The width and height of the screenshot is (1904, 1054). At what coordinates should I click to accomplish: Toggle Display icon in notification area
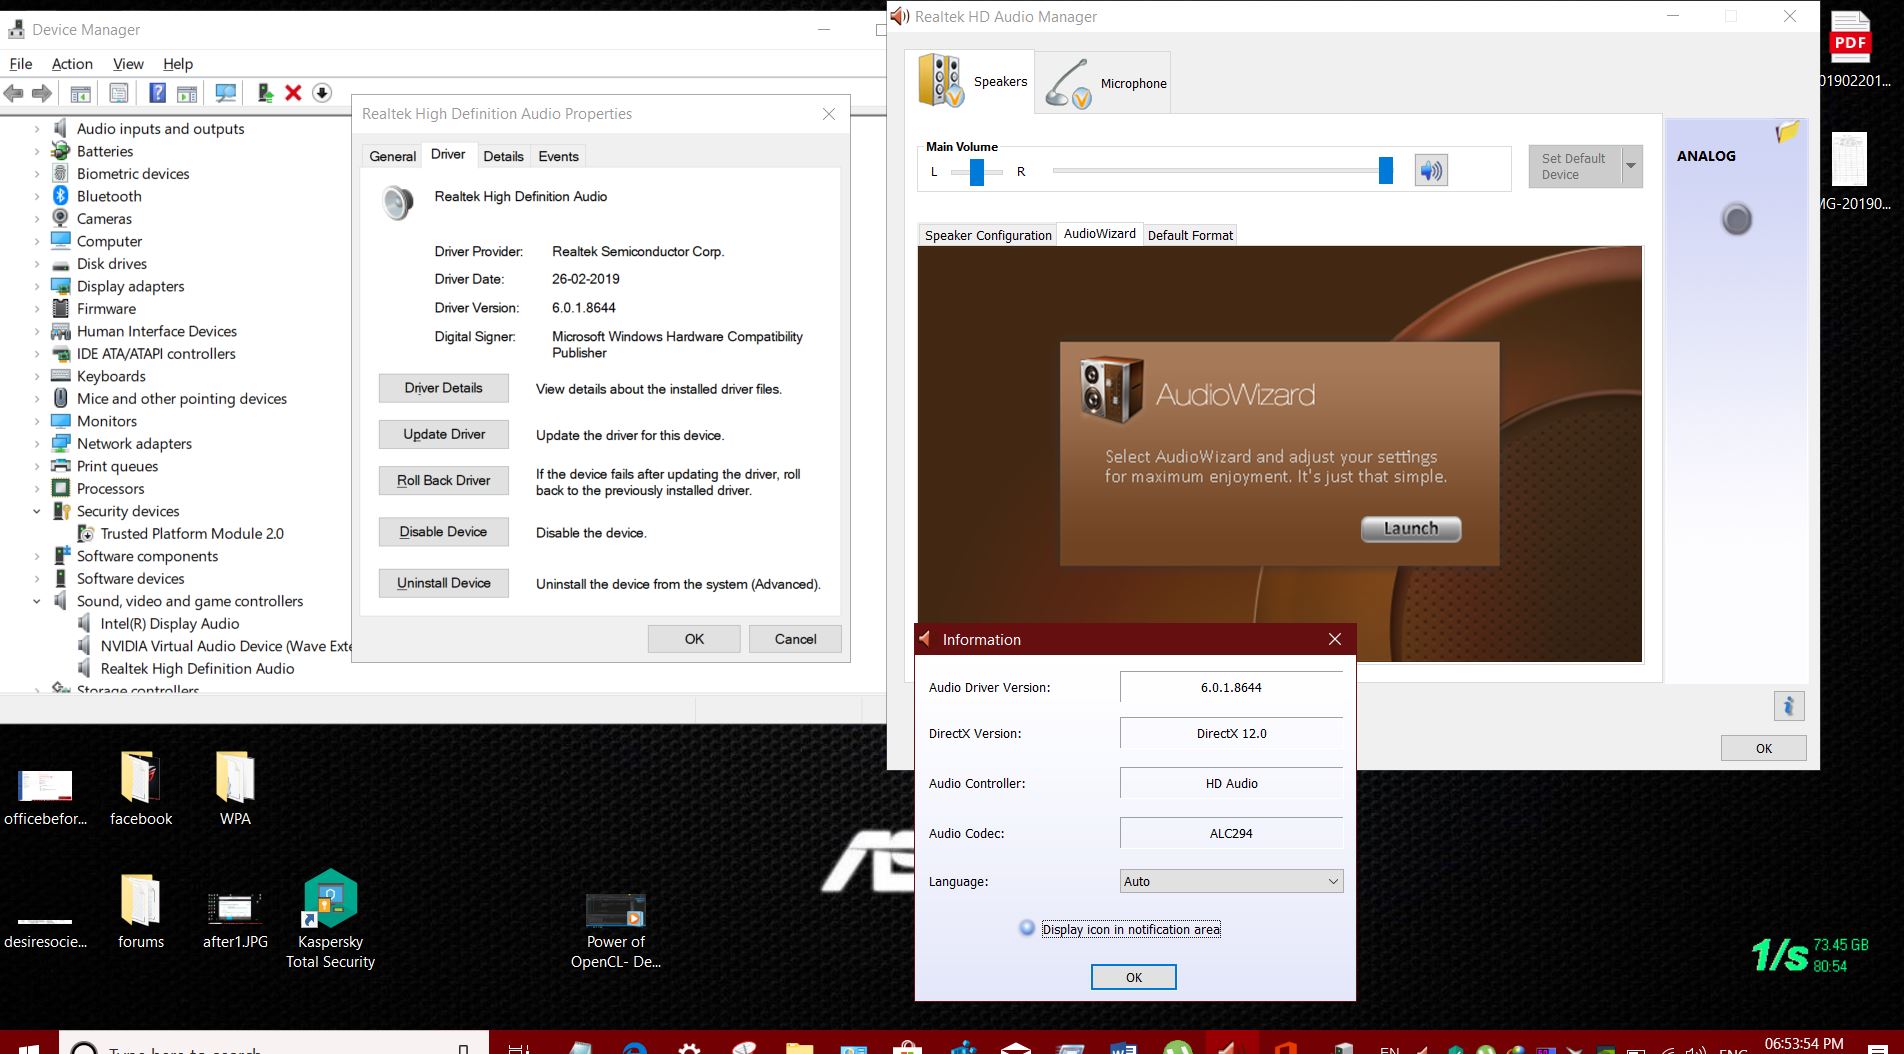[1027, 928]
